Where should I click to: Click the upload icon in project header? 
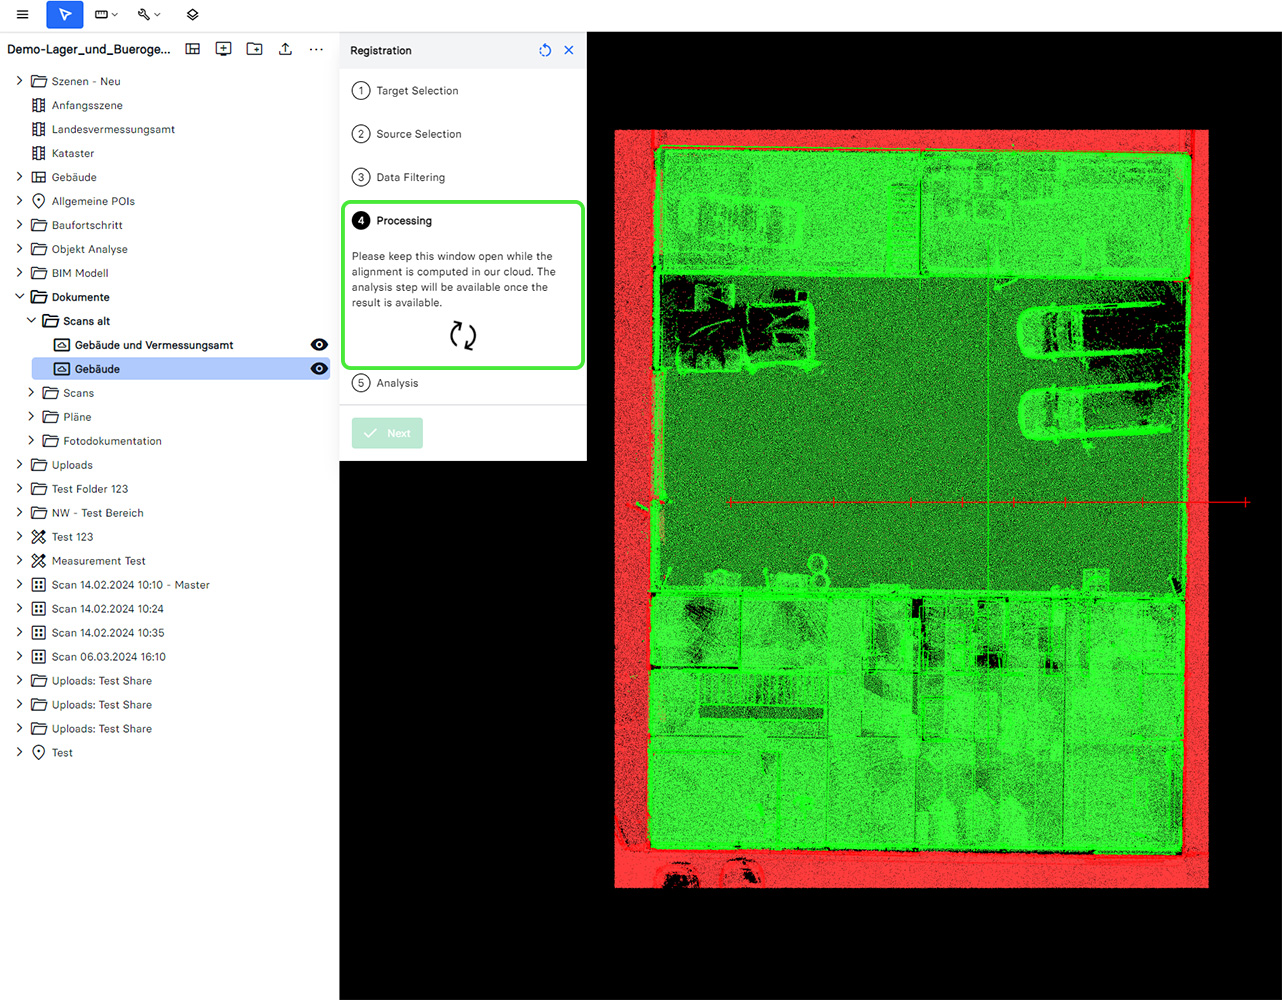tap(286, 49)
